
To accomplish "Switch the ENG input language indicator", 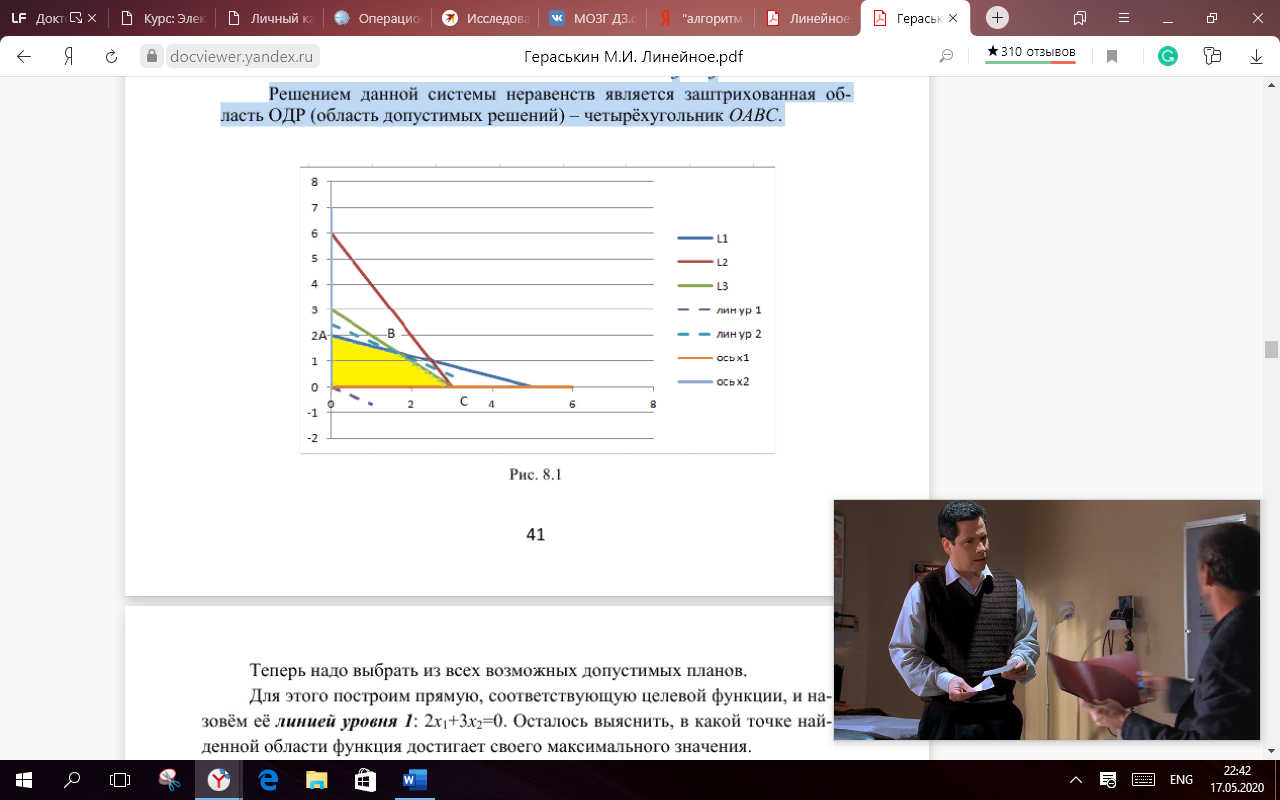I will click(1181, 779).
